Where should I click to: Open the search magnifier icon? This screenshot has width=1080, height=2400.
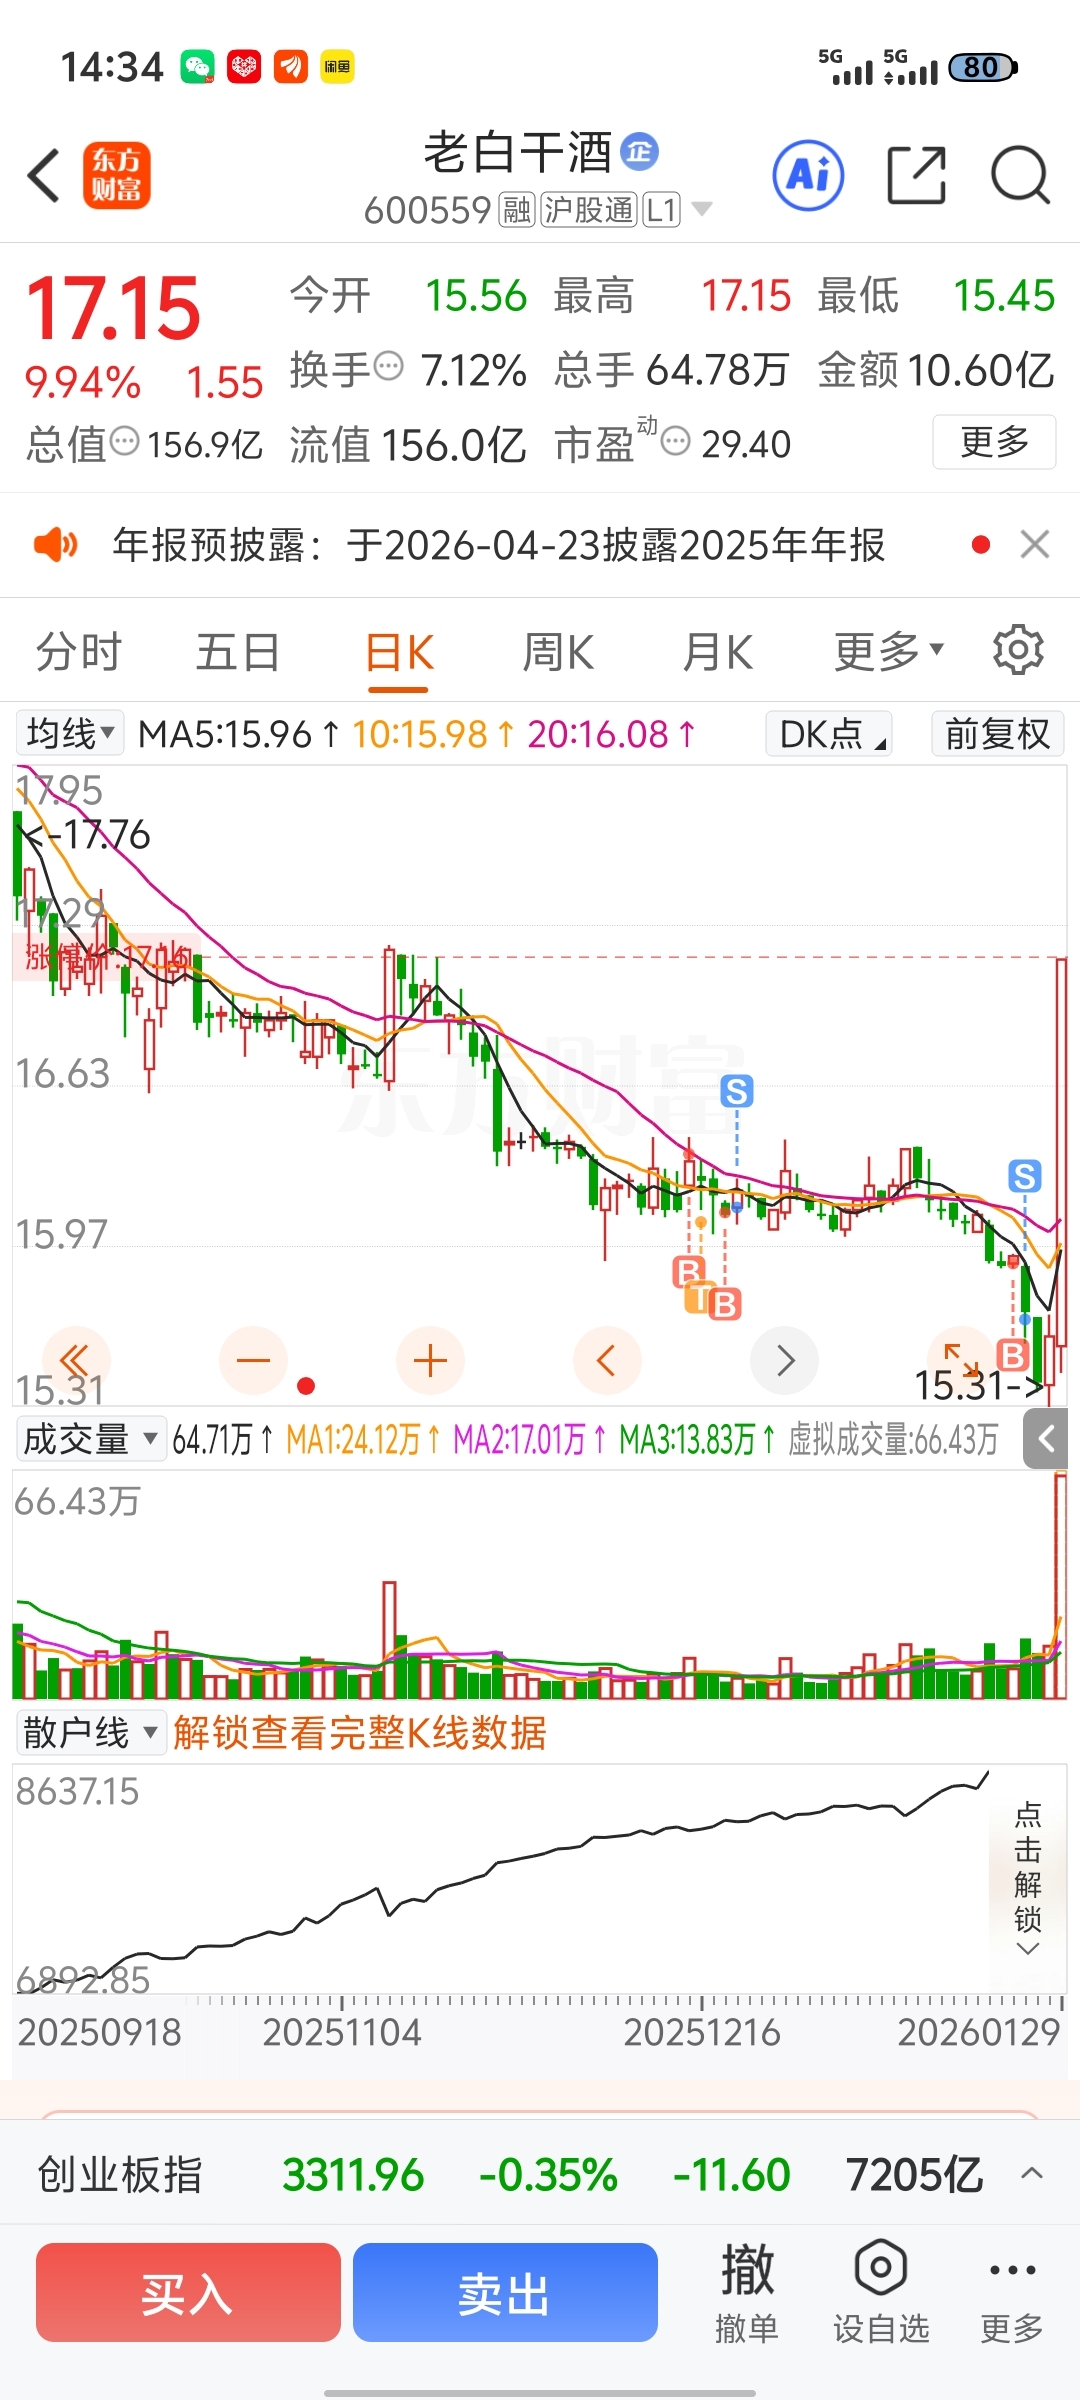(x=1020, y=175)
